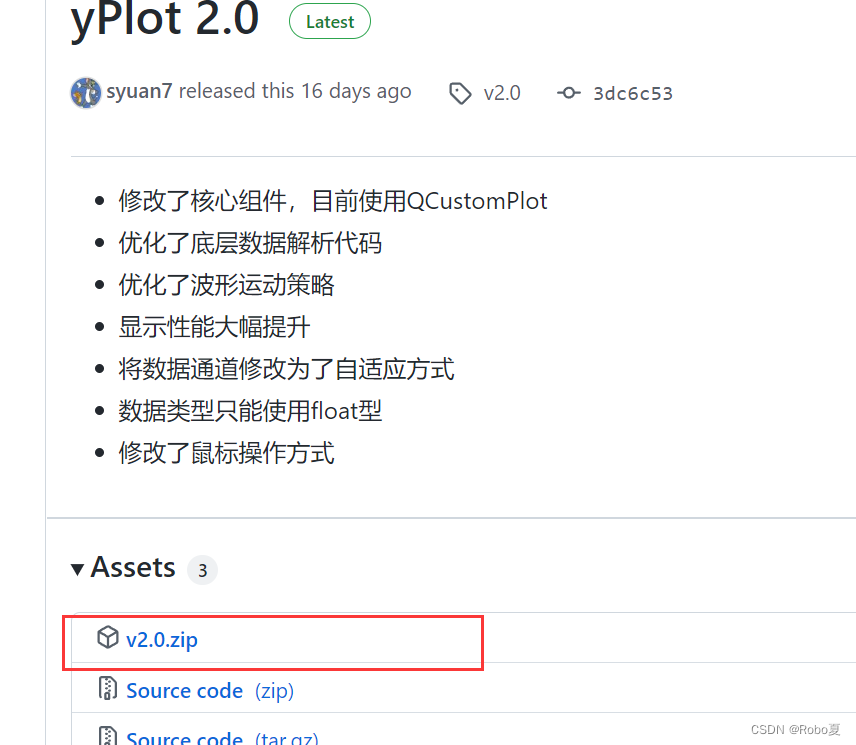Click the commit icon before 3dc6c53
The width and height of the screenshot is (856, 745).
[568, 92]
